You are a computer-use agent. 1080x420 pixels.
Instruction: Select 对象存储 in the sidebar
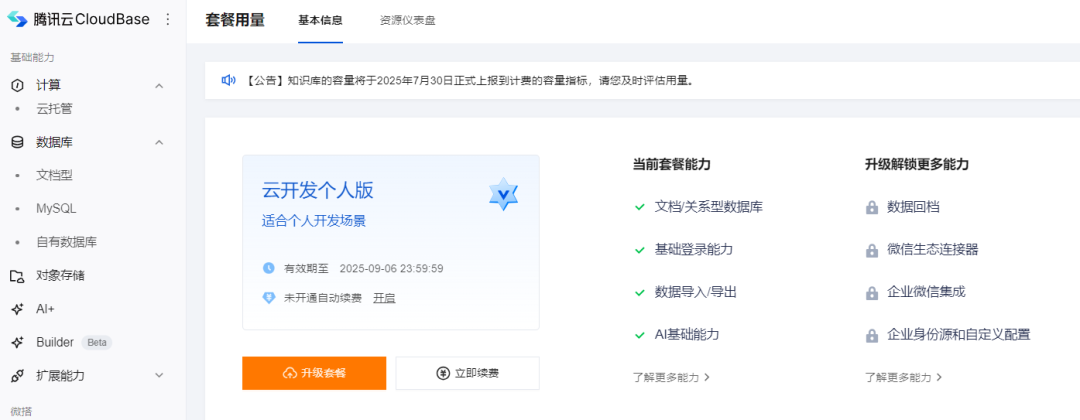click(x=61, y=275)
